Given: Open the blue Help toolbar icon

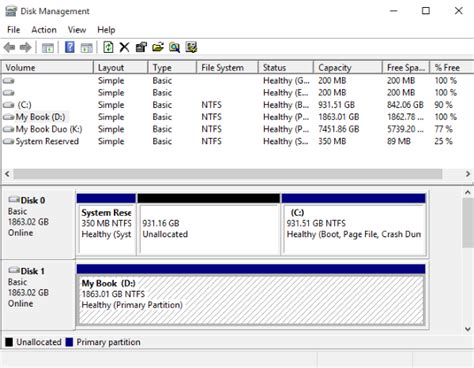Looking at the screenshot, I should (x=70, y=47).
